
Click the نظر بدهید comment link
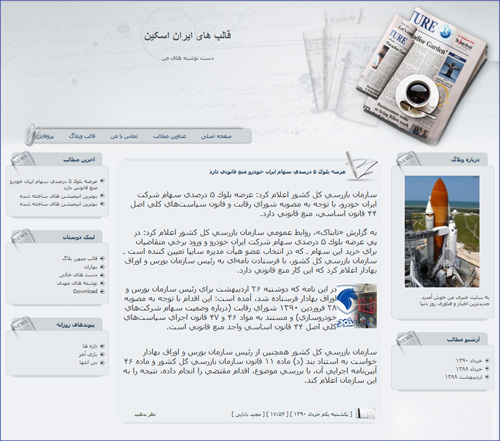coord(145,414)
